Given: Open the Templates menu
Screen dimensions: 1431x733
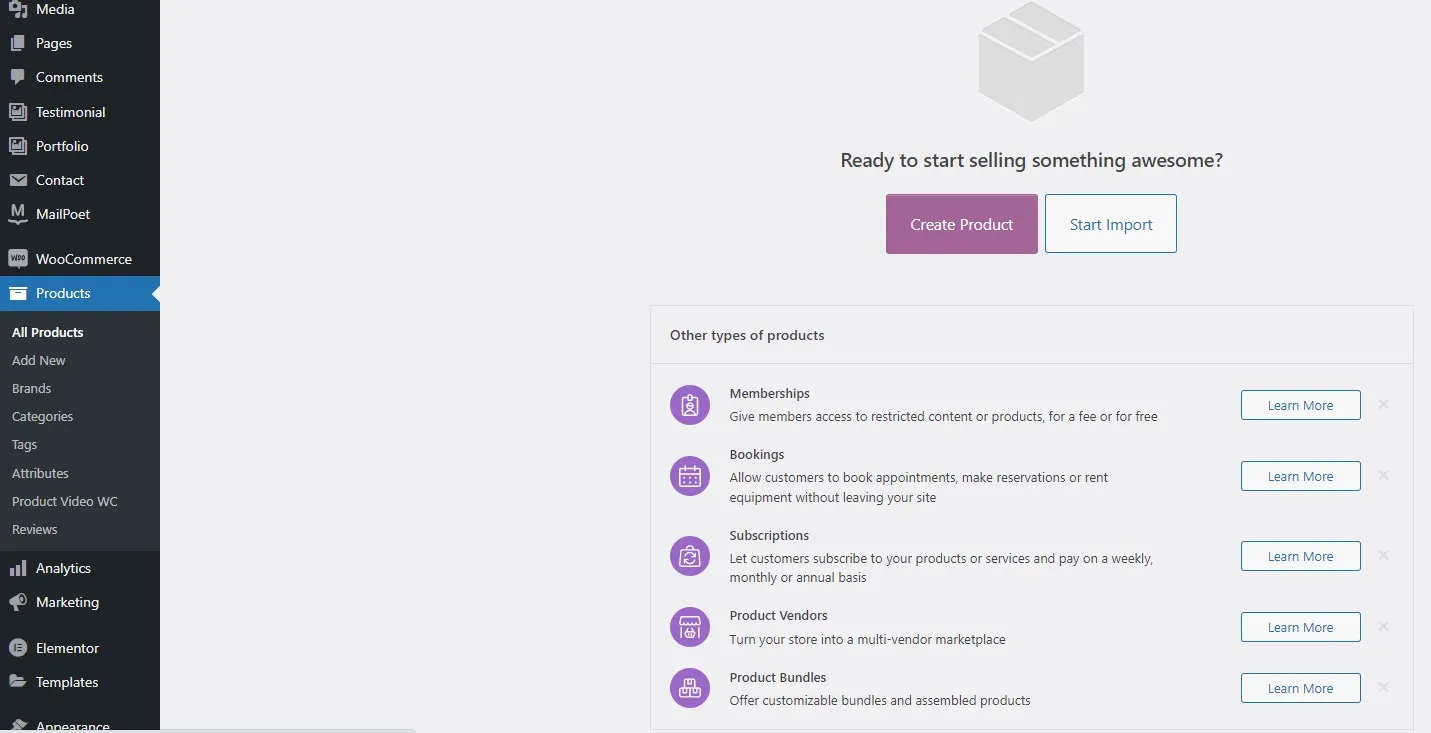Looking at the screenshot, I should (80, 682).
